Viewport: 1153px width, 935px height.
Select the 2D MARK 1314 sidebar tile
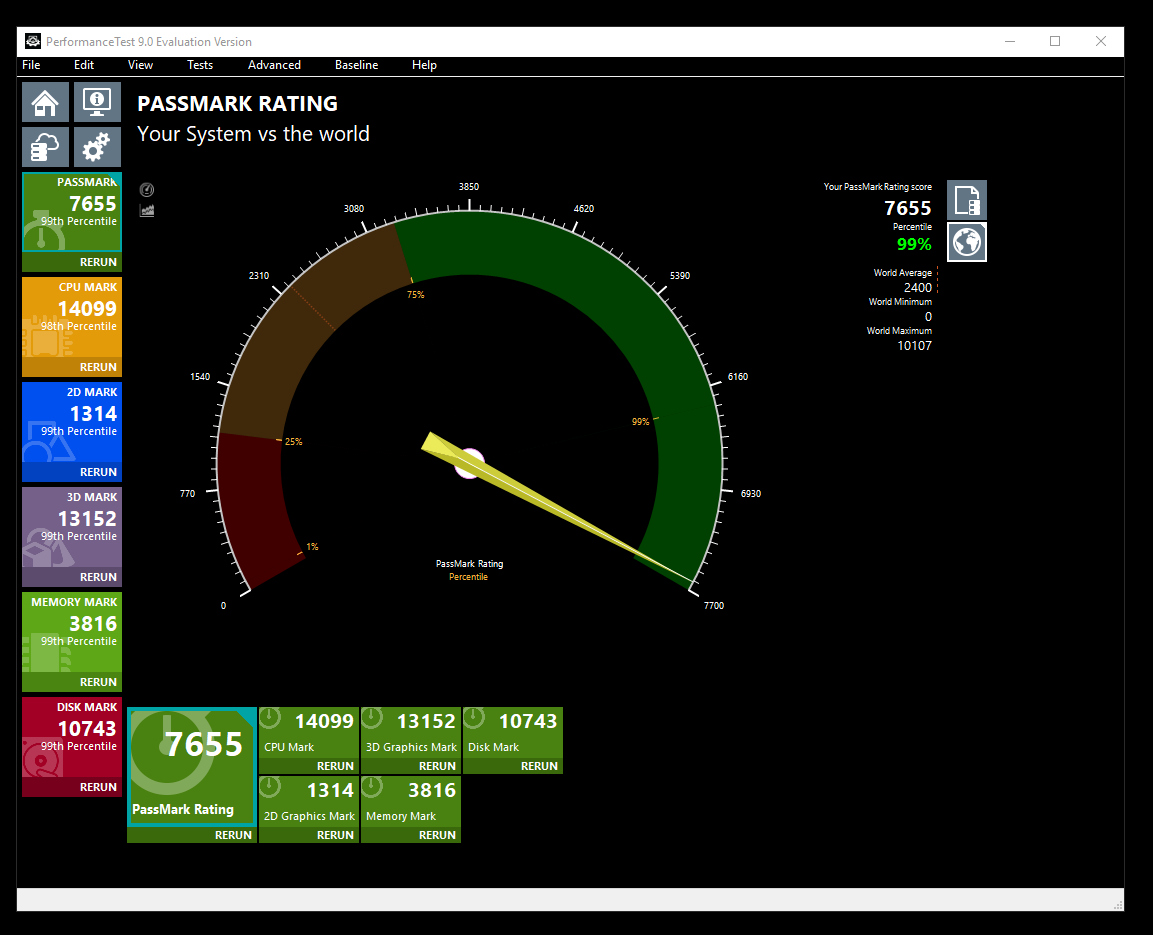(72, 422)
